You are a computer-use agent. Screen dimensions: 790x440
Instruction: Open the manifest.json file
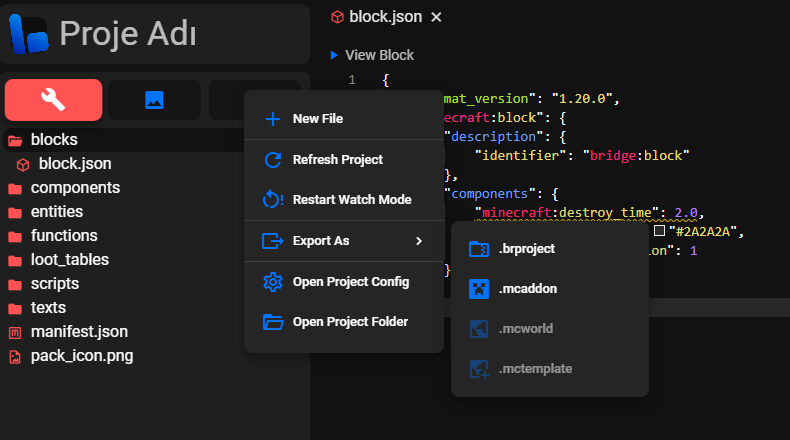click(79, 331)
